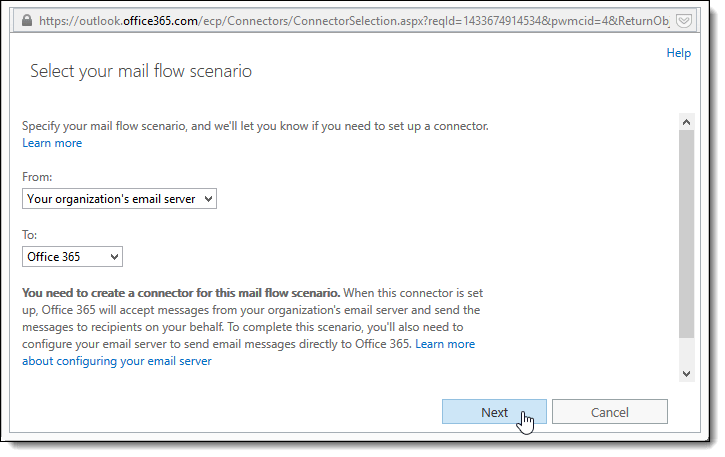The height and width of the screenshot is (457, 725).
Task: Click the padlock icon in the address bar
Action: coord(28,20)
